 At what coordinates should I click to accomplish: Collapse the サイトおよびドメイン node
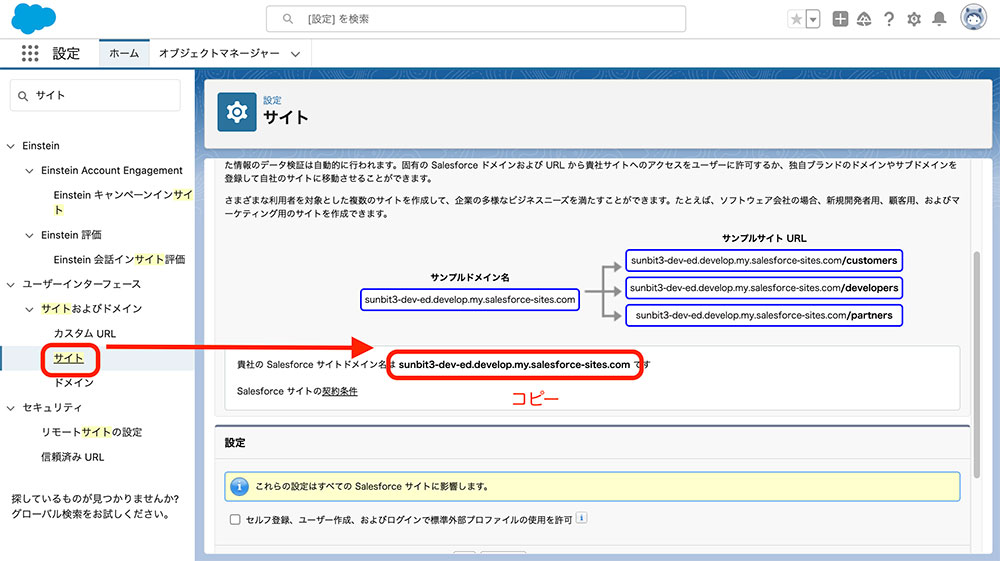coord(29,309)
